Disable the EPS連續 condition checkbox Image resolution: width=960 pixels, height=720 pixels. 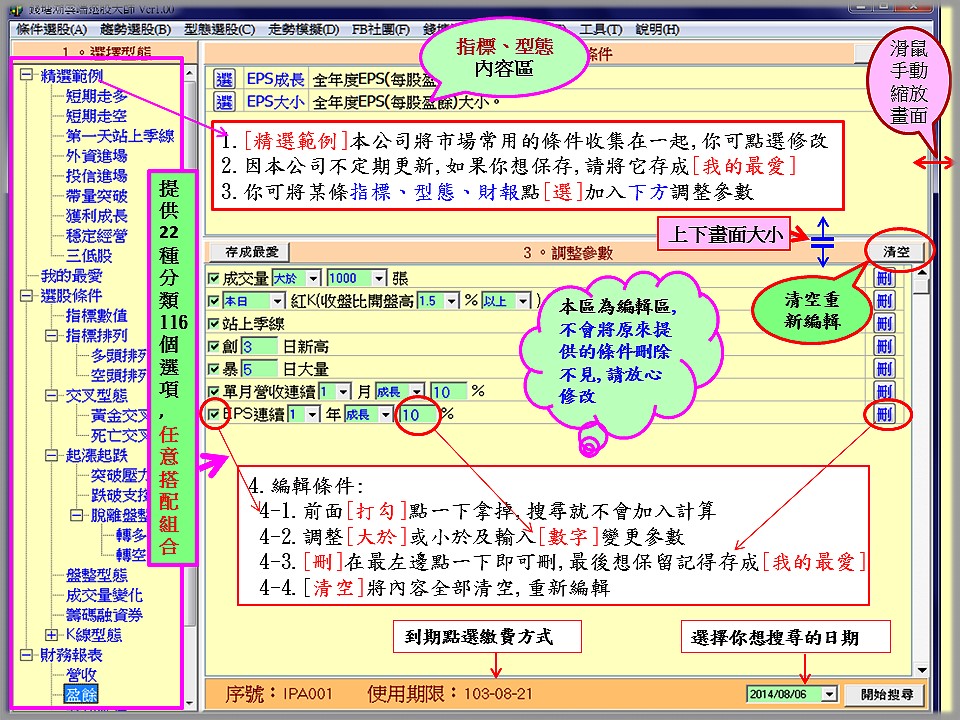click(213, 414)
